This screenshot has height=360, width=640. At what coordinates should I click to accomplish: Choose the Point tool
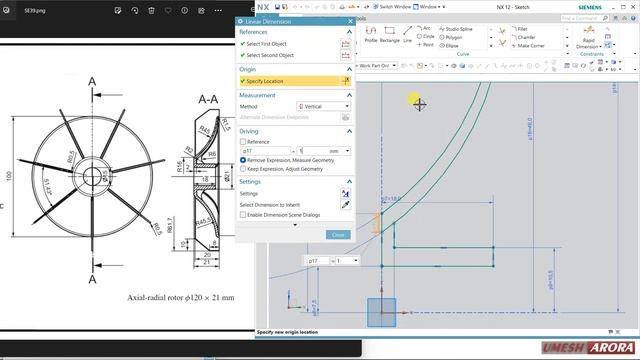[425, 44]
